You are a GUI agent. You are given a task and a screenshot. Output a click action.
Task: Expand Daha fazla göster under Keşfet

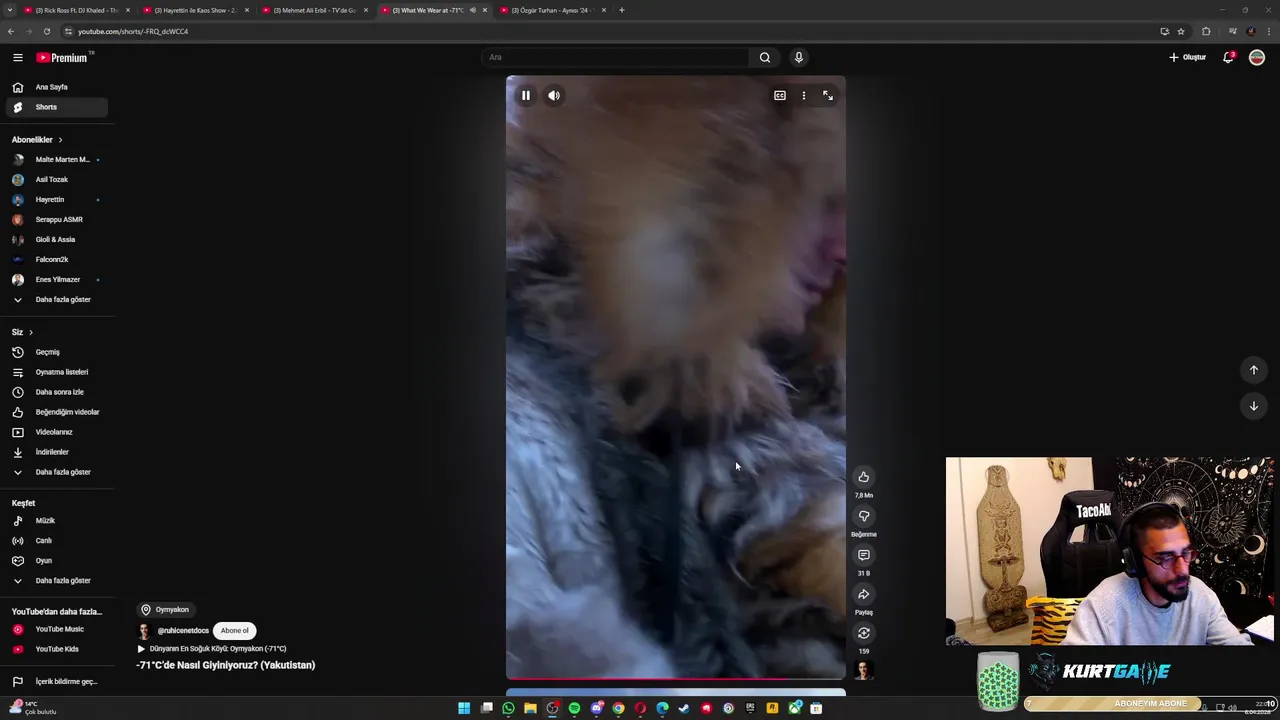[x=56, y=581]
